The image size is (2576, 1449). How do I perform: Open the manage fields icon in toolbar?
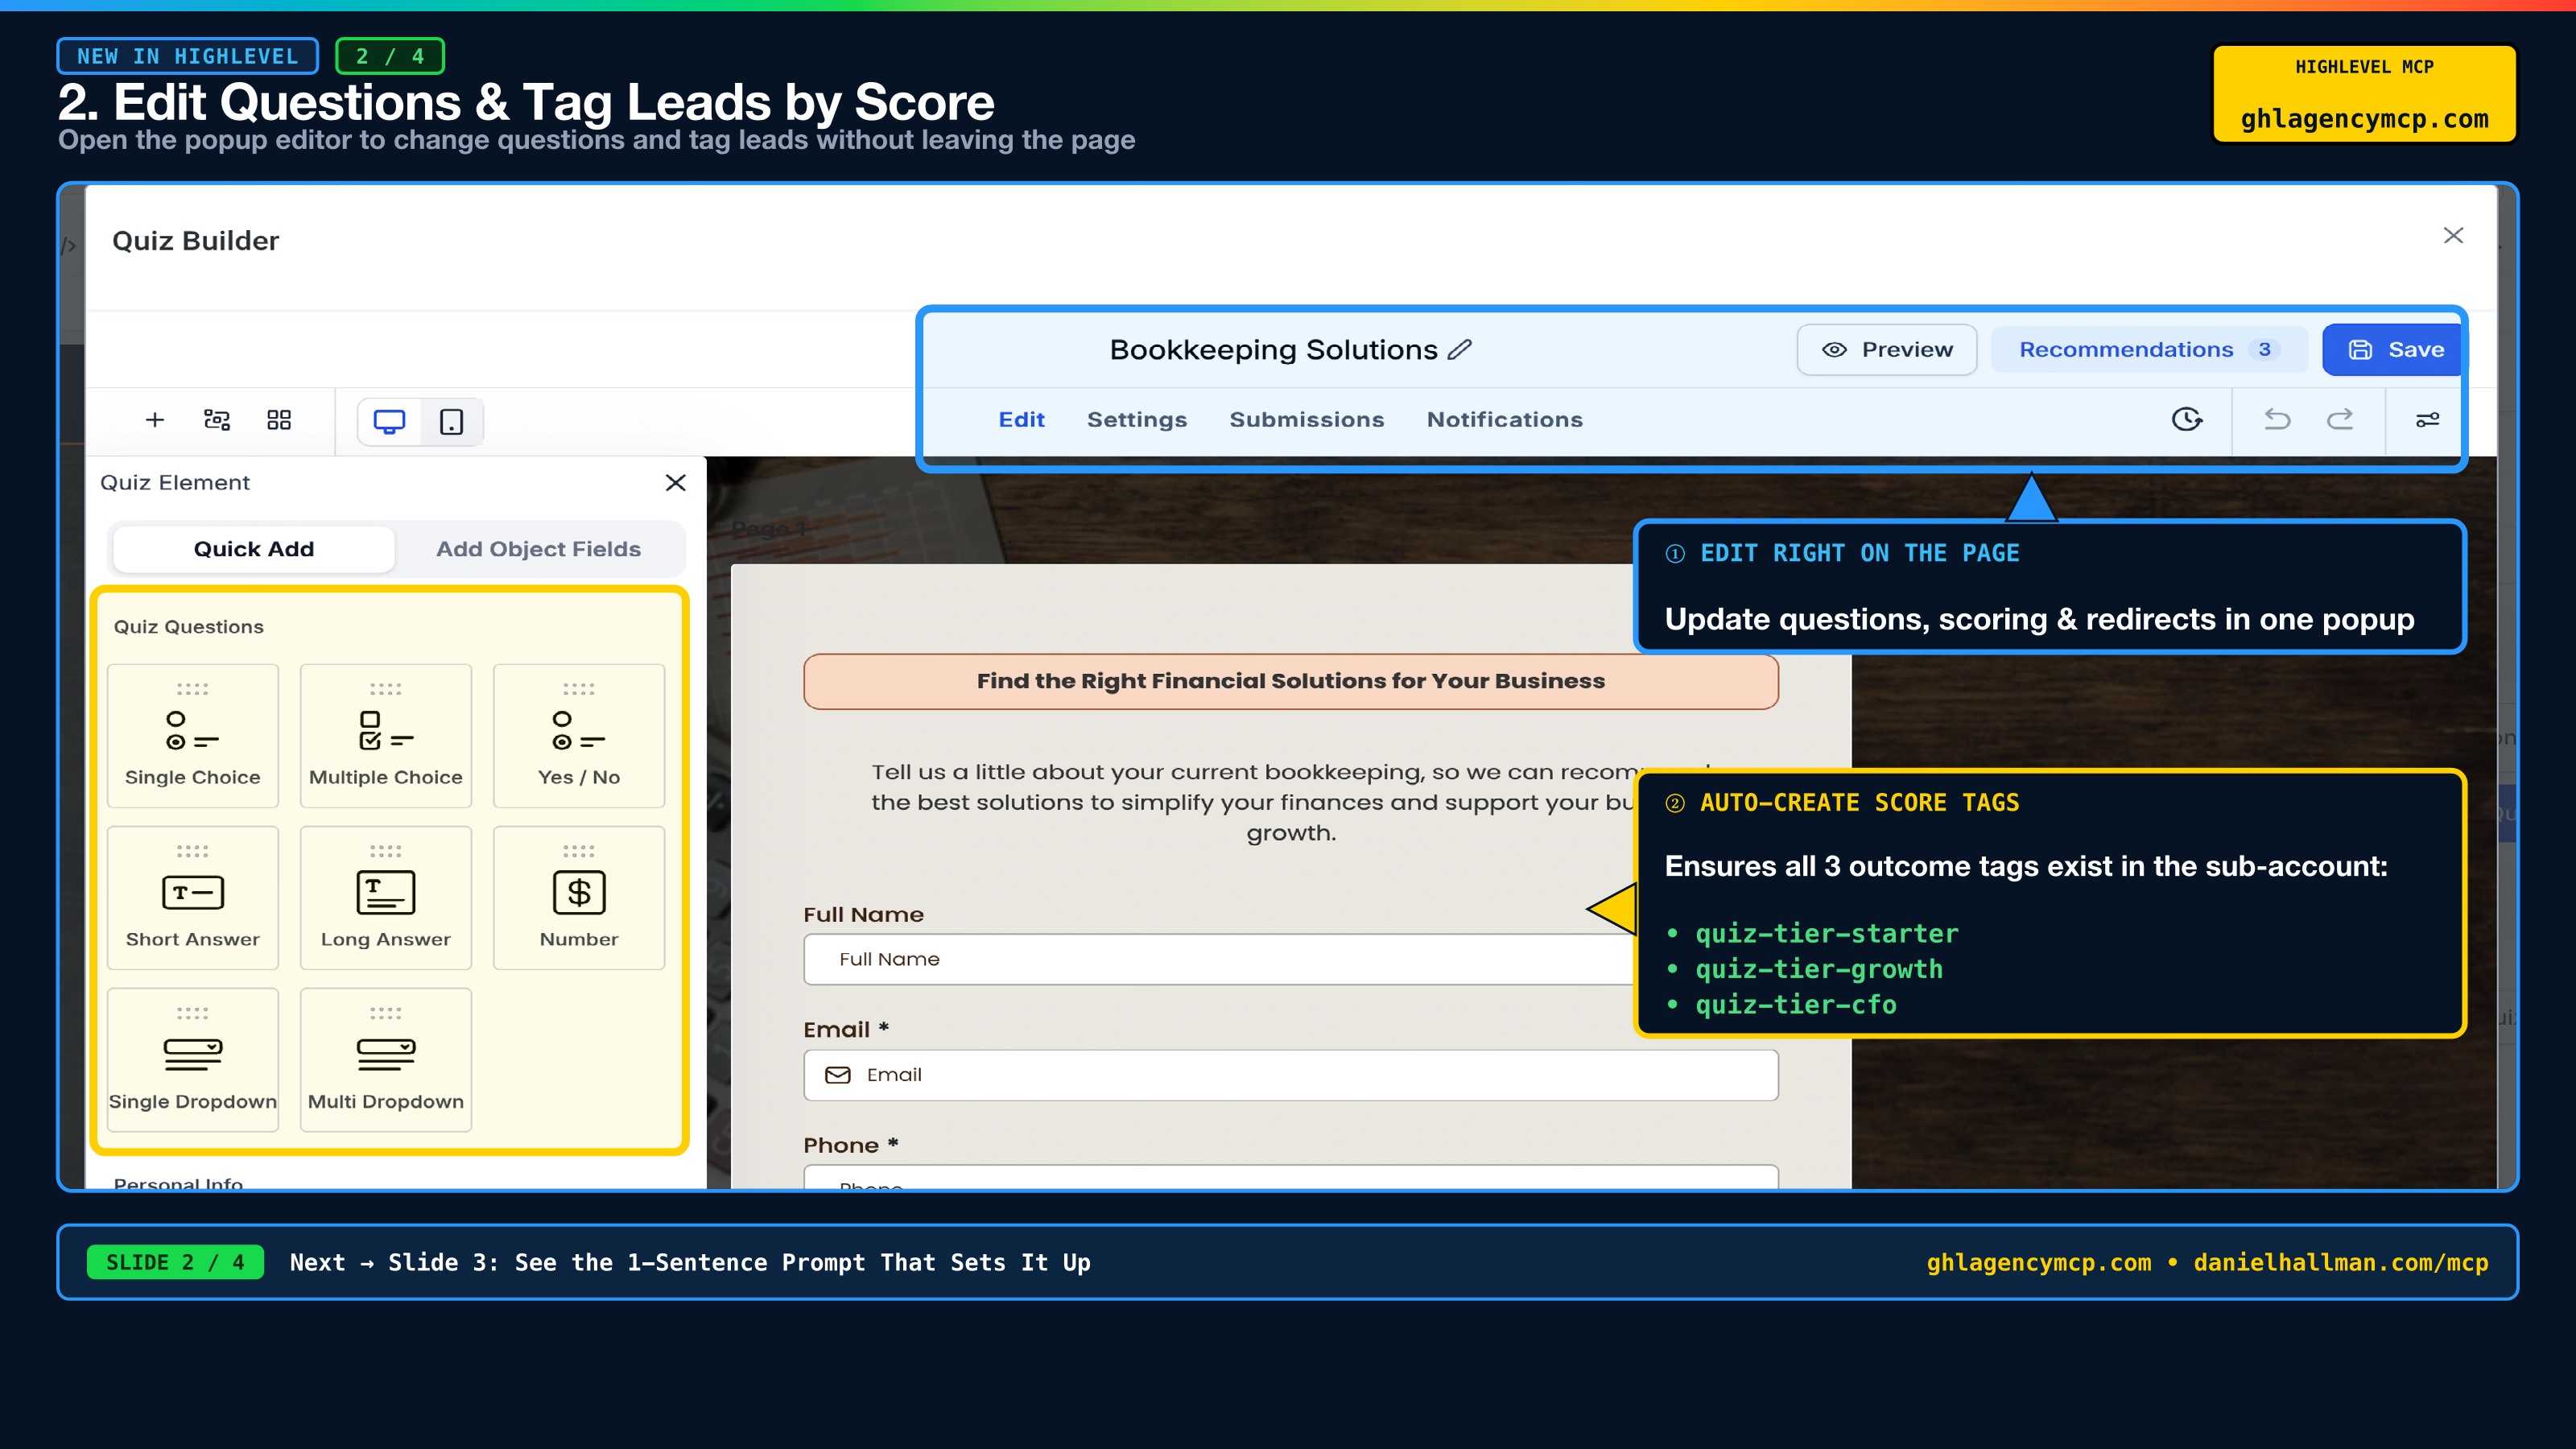pyautogui.click(x=217, y=420)
